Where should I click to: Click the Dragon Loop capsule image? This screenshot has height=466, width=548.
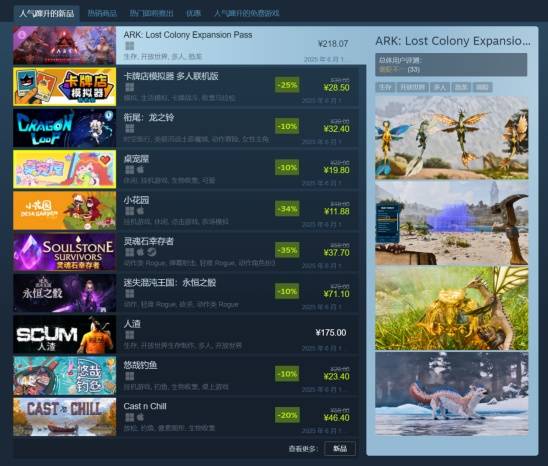(x=64, y=128)
